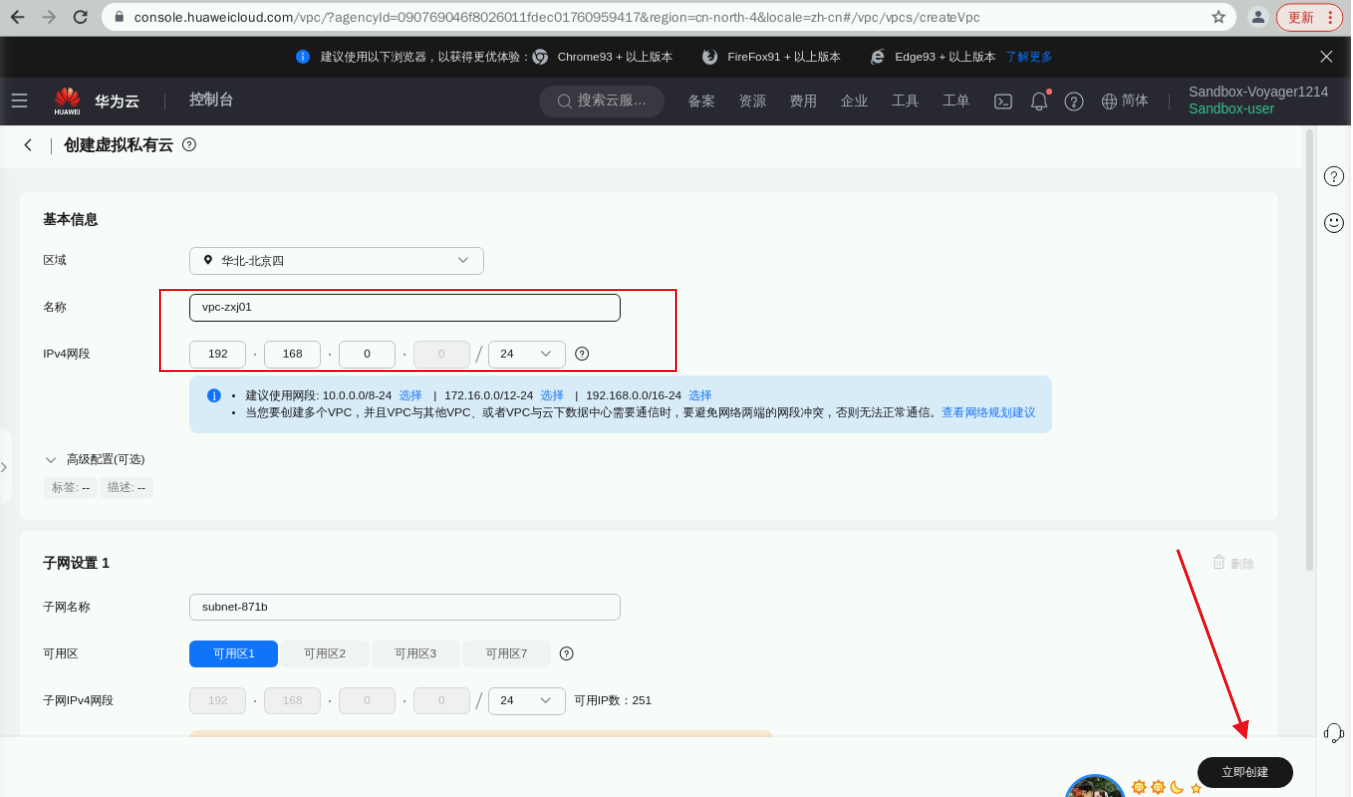
Task: Open the 工具 menu
Action: 905,101
